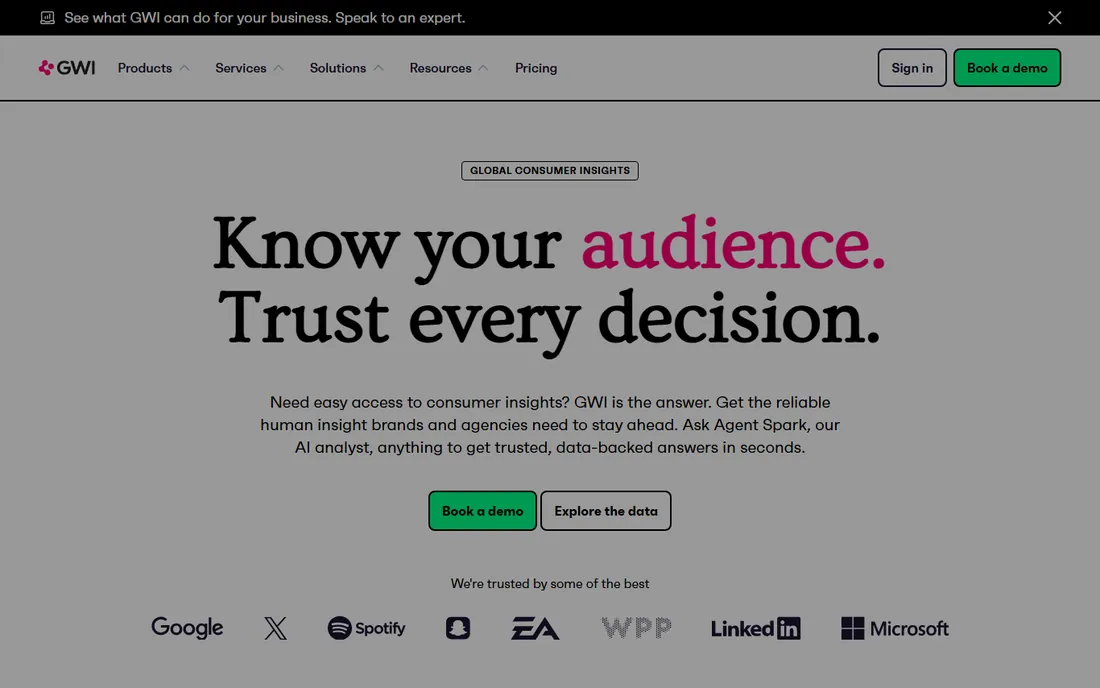Screen dimensions: 1100x688
Task: Click the word audience in the headline
Action: click(x=733, y=243)
